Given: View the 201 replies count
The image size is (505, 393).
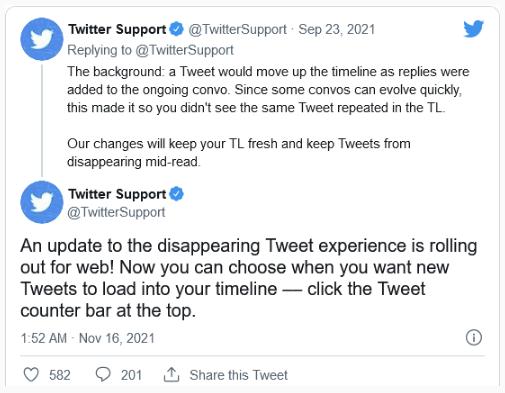Looking at the screenshot, I should click(x=131, y=375).
